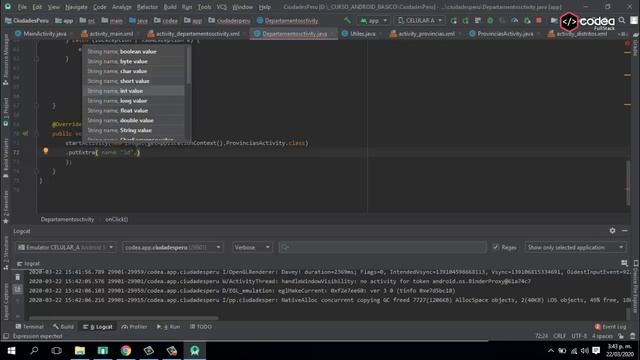The height and width of the screenshot is (360, 640).
Task: Open the Verbose log level dropdown
Action: [x=252, y=247]
